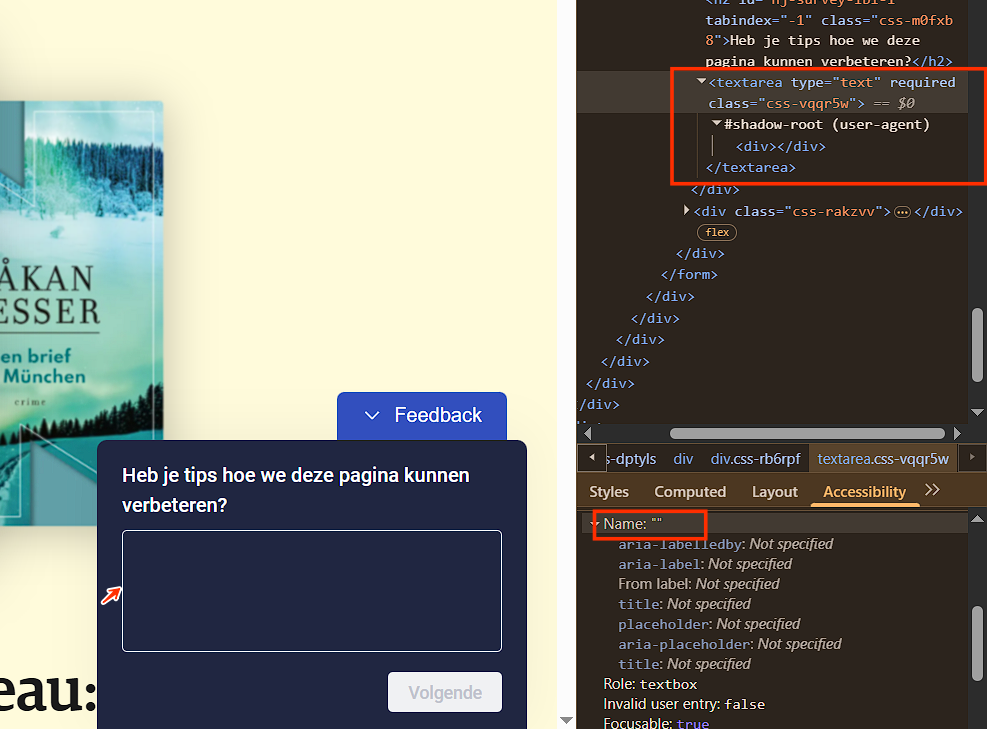This screenshot has height=729, width=987.
Task: Open the Computed tab
Action: coord(690,492)
